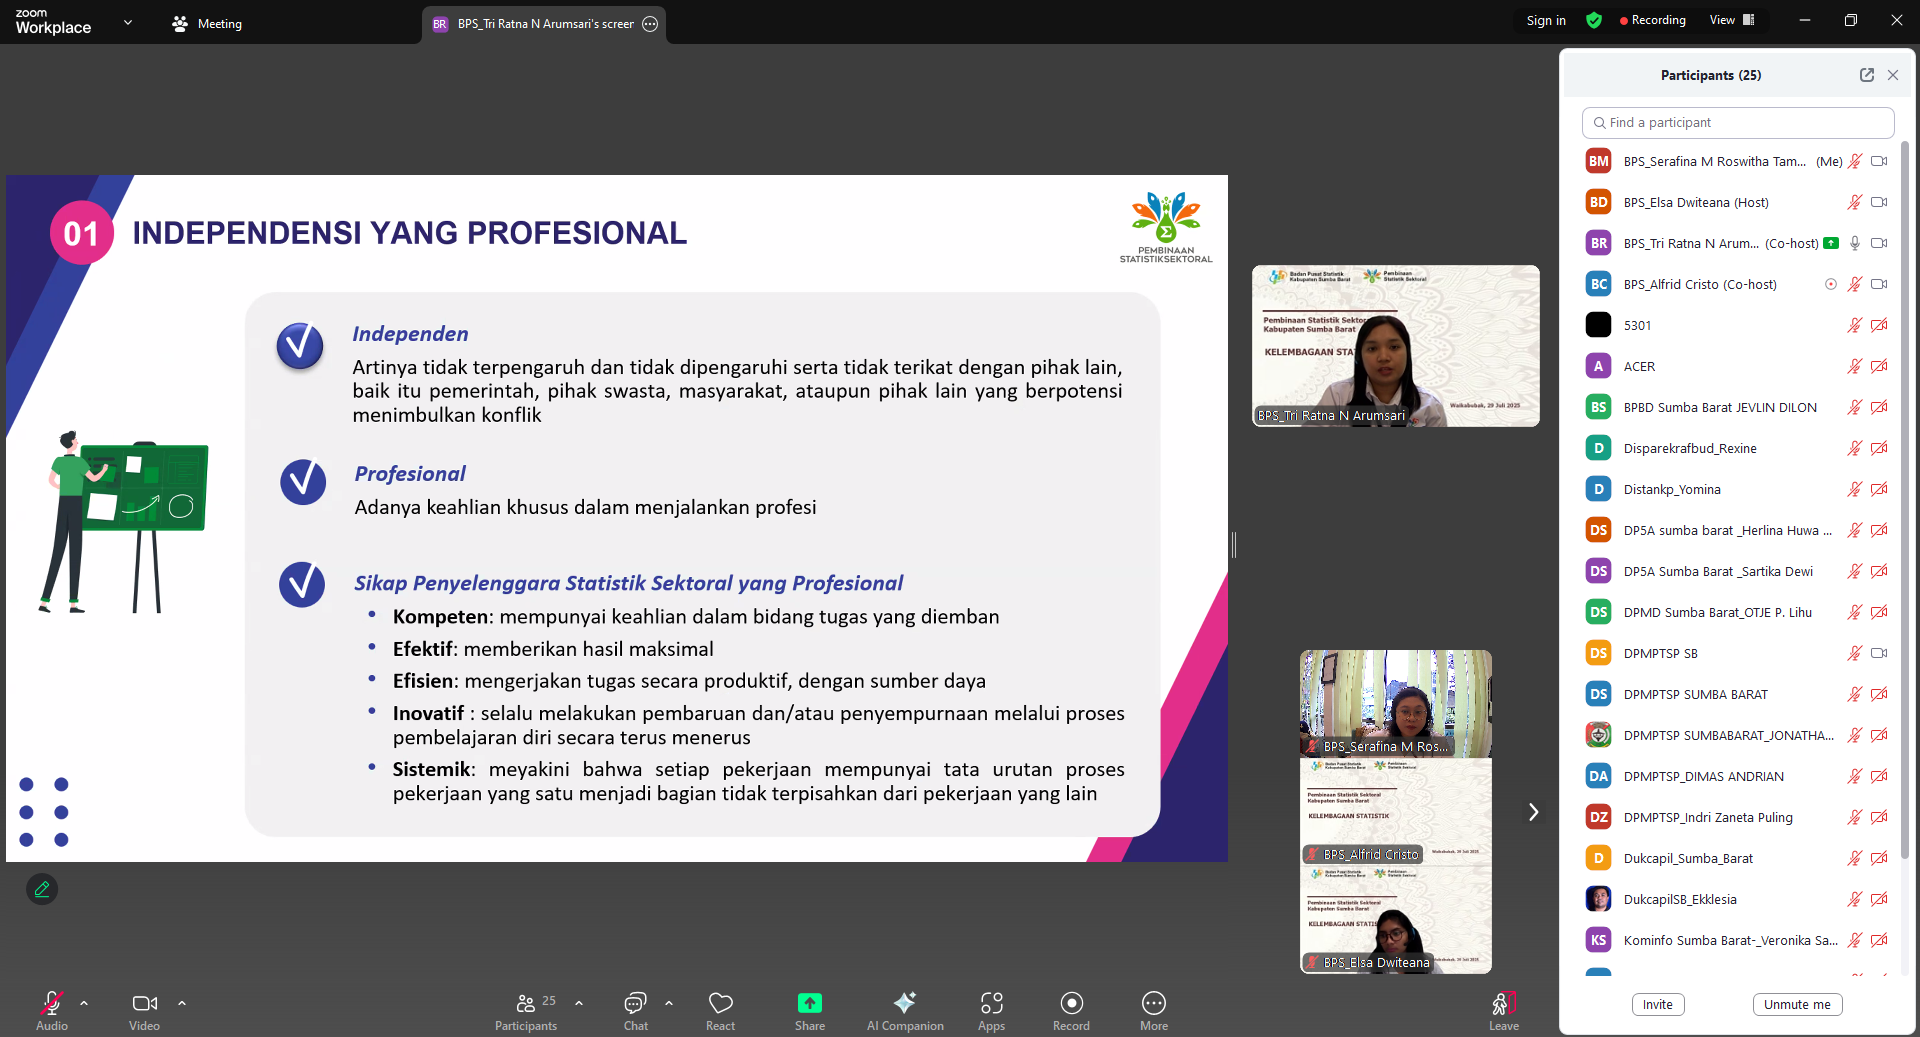Image resolution: width=1920 pixels, height=1037 pixels.
Task: Open More options in toolbar
Action: pyautogui.click(x=1153, y=1004)
